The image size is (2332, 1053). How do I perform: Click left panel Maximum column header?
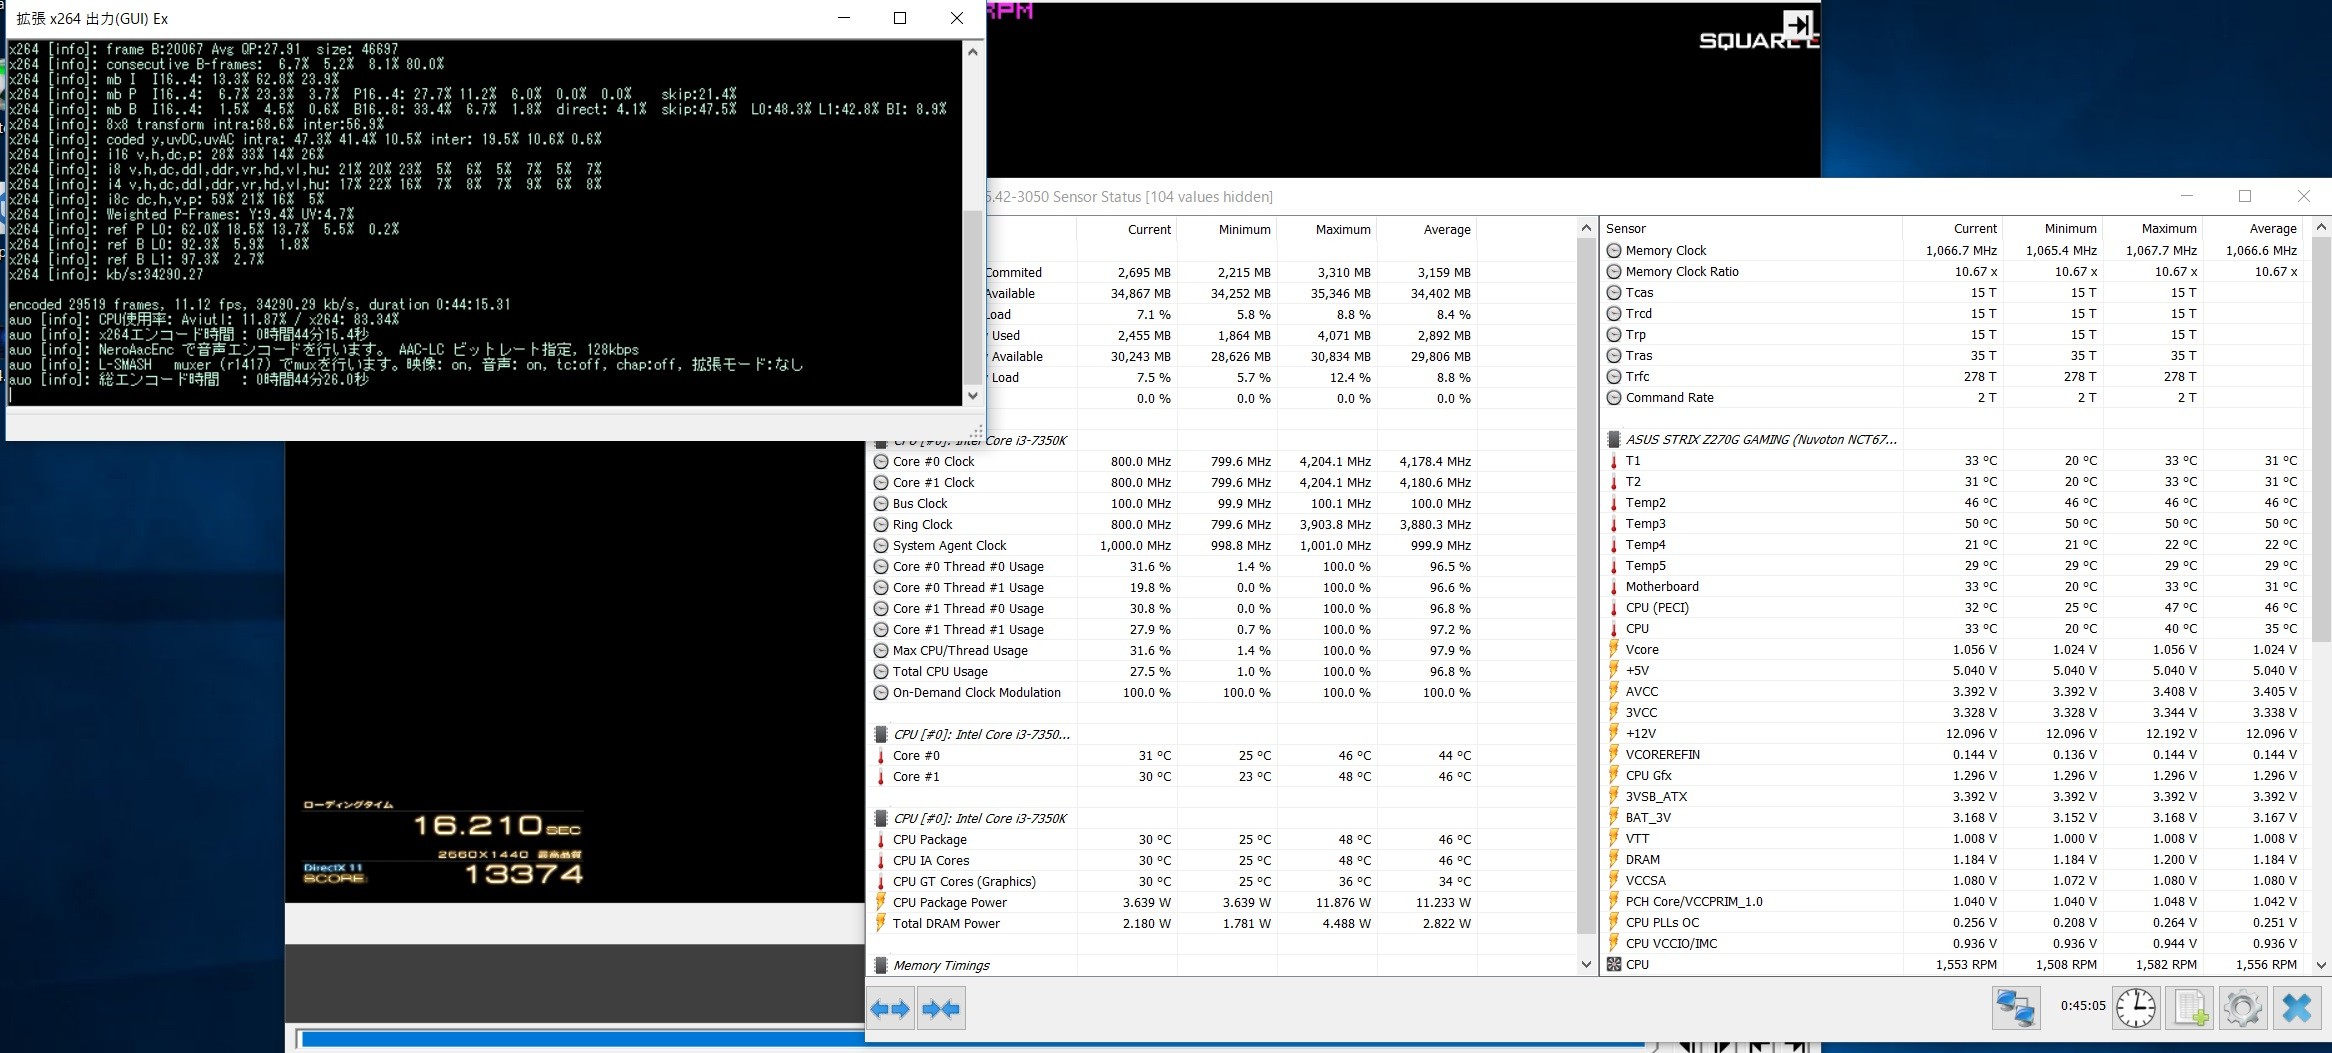click(x=1327, y=229)
